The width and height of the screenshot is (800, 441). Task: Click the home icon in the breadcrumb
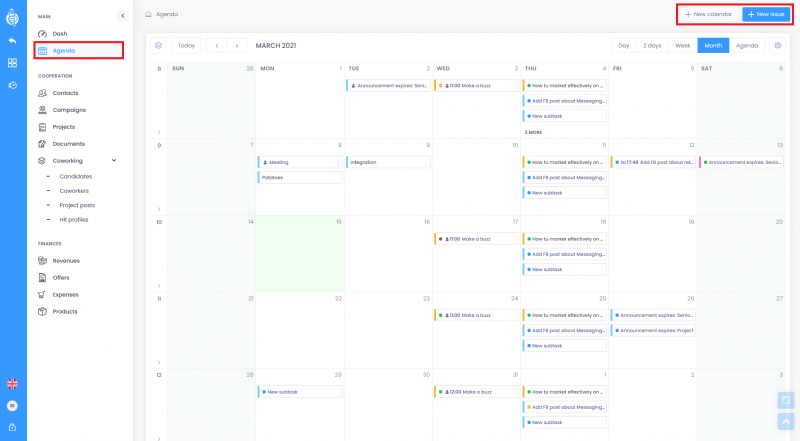point(148,14)
